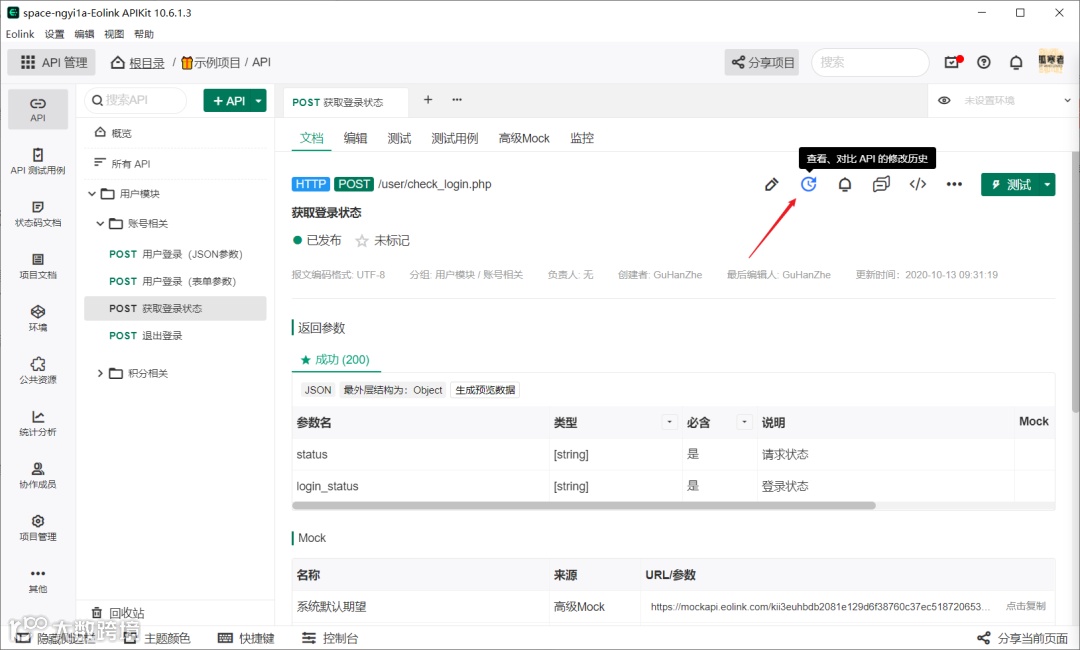Click 分享当前页面 in the bottom bar
This screenshot has height=650, width=1080.
(x=1023, y=638)
